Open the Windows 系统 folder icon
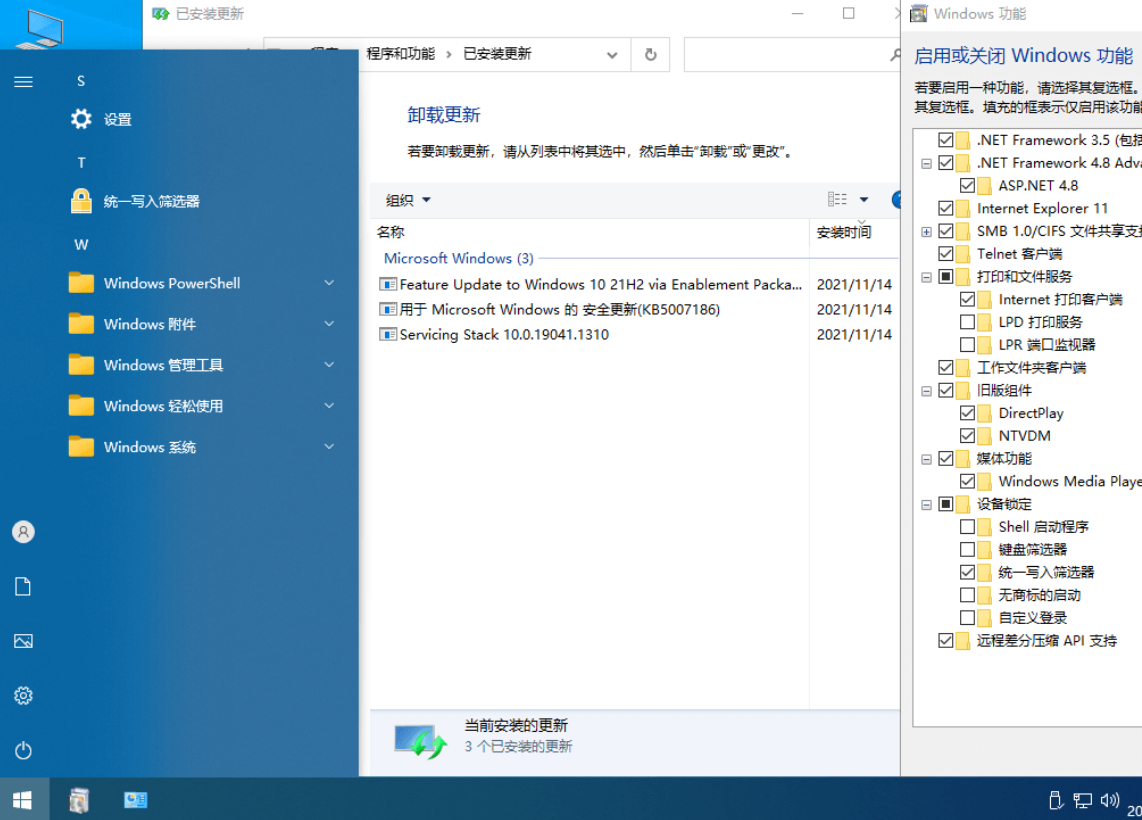Viewport: 1142px width, 820px height. [x=81, y=446]
